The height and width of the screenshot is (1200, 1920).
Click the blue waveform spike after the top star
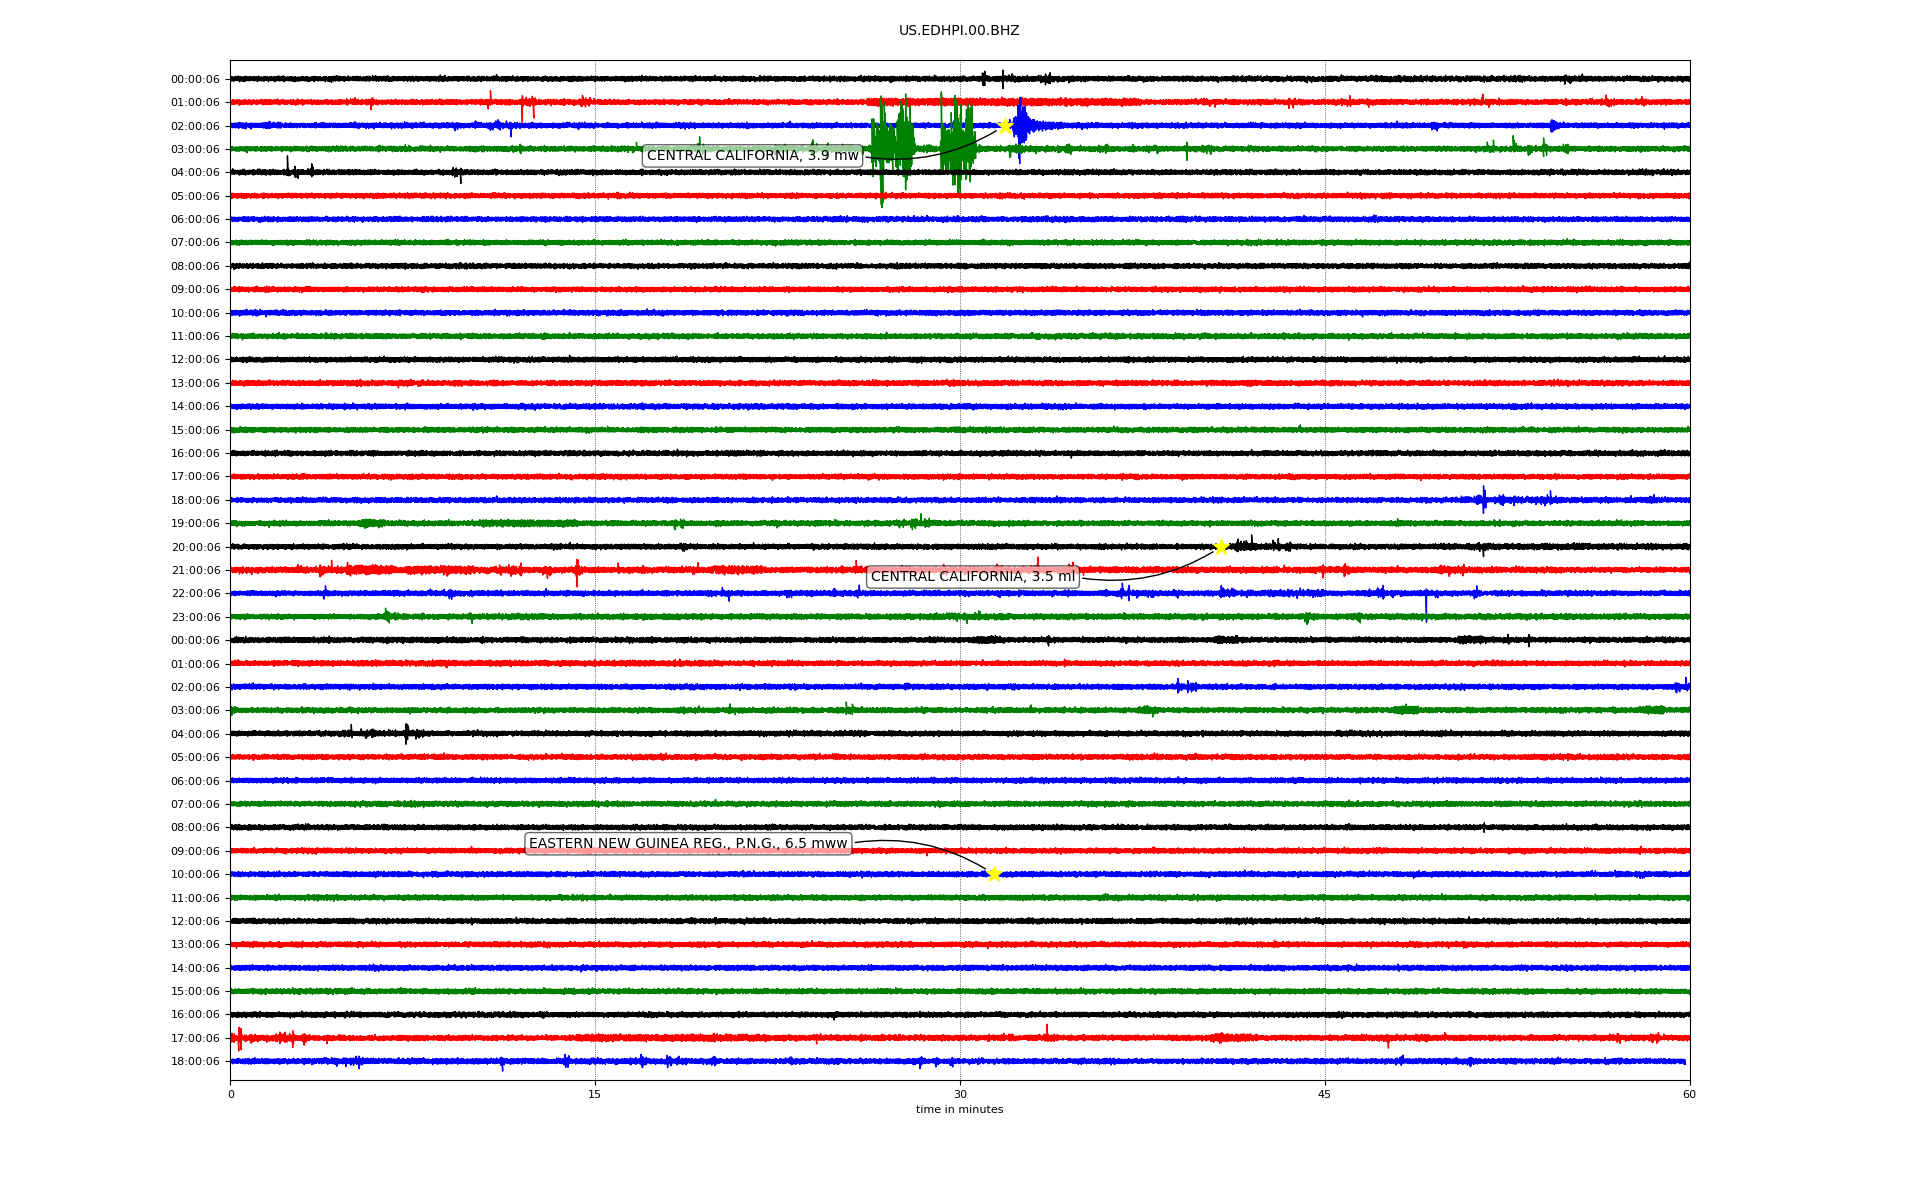click(x=1021, y=126)
